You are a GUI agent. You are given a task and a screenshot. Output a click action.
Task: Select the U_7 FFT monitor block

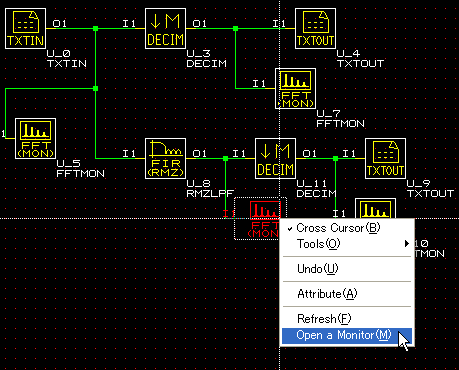pyautogui.click(x=296, y=88)
